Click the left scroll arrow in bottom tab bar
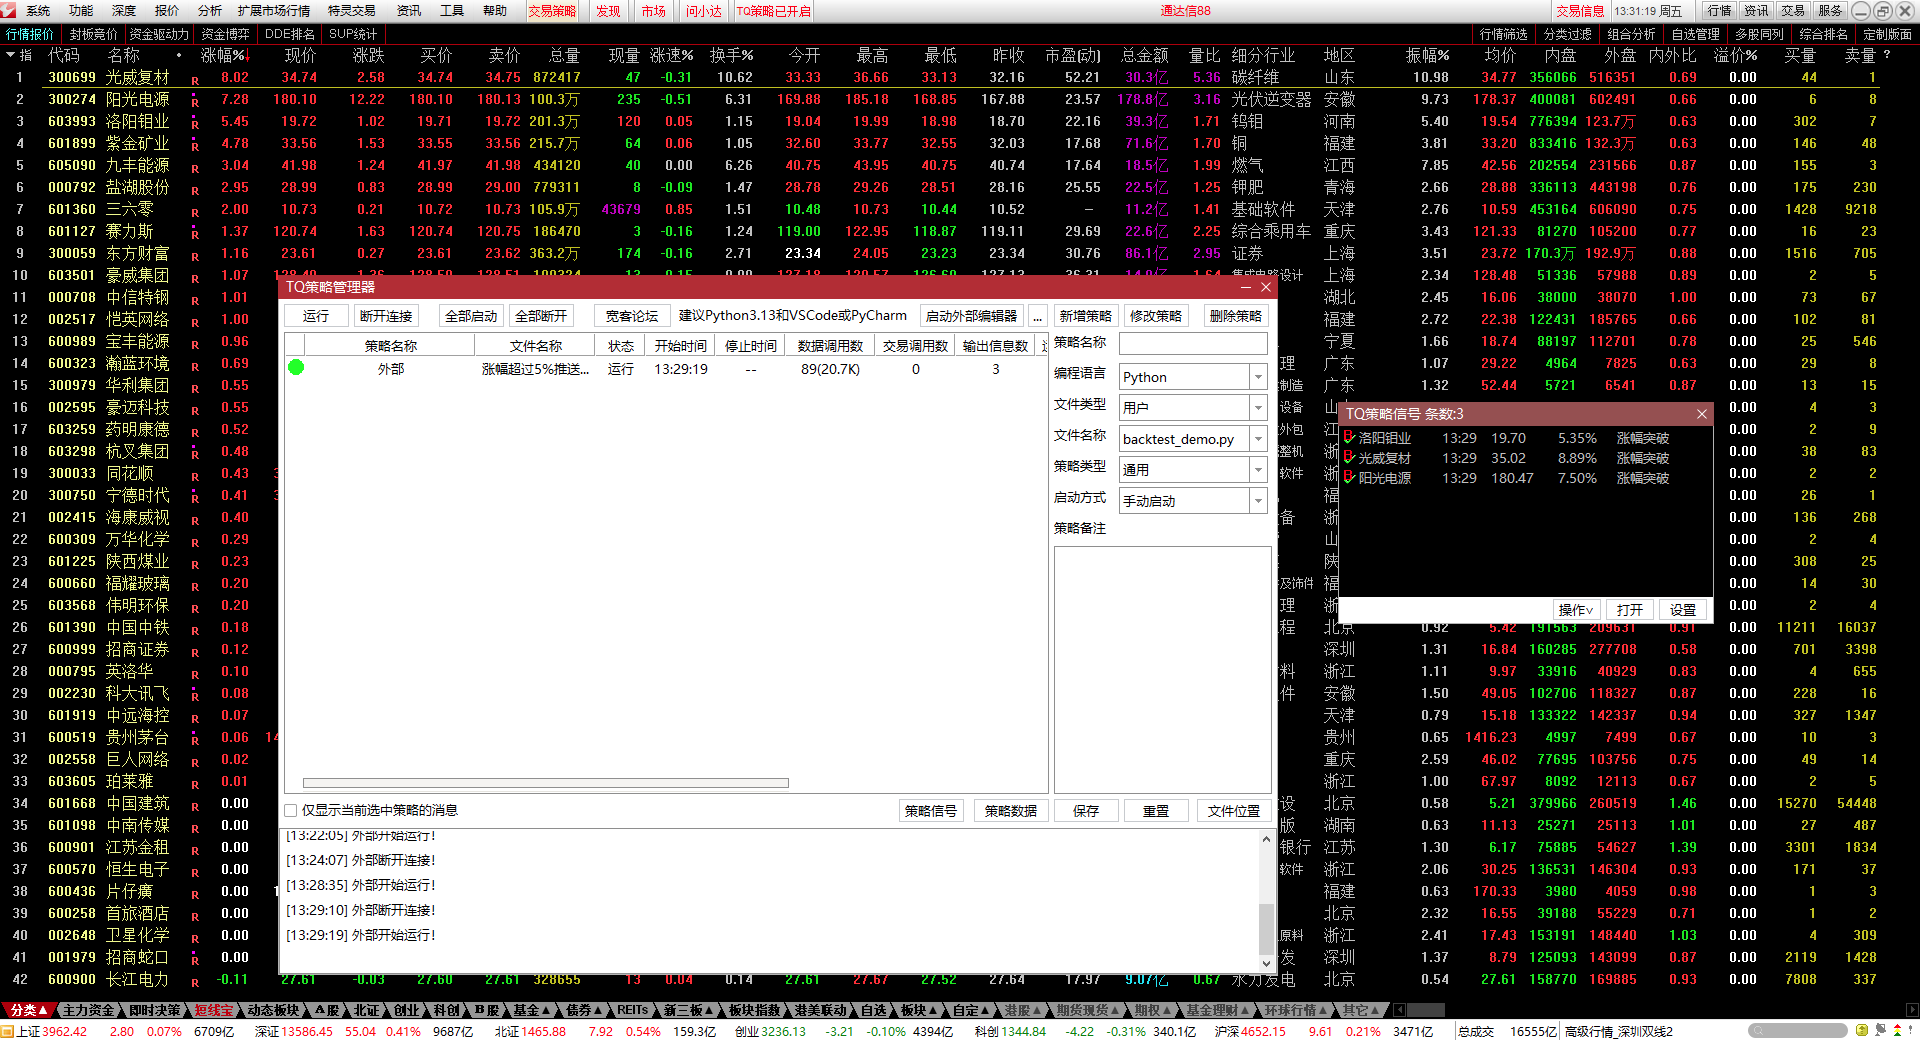1920x1040 pixels. point(1399,1010)
